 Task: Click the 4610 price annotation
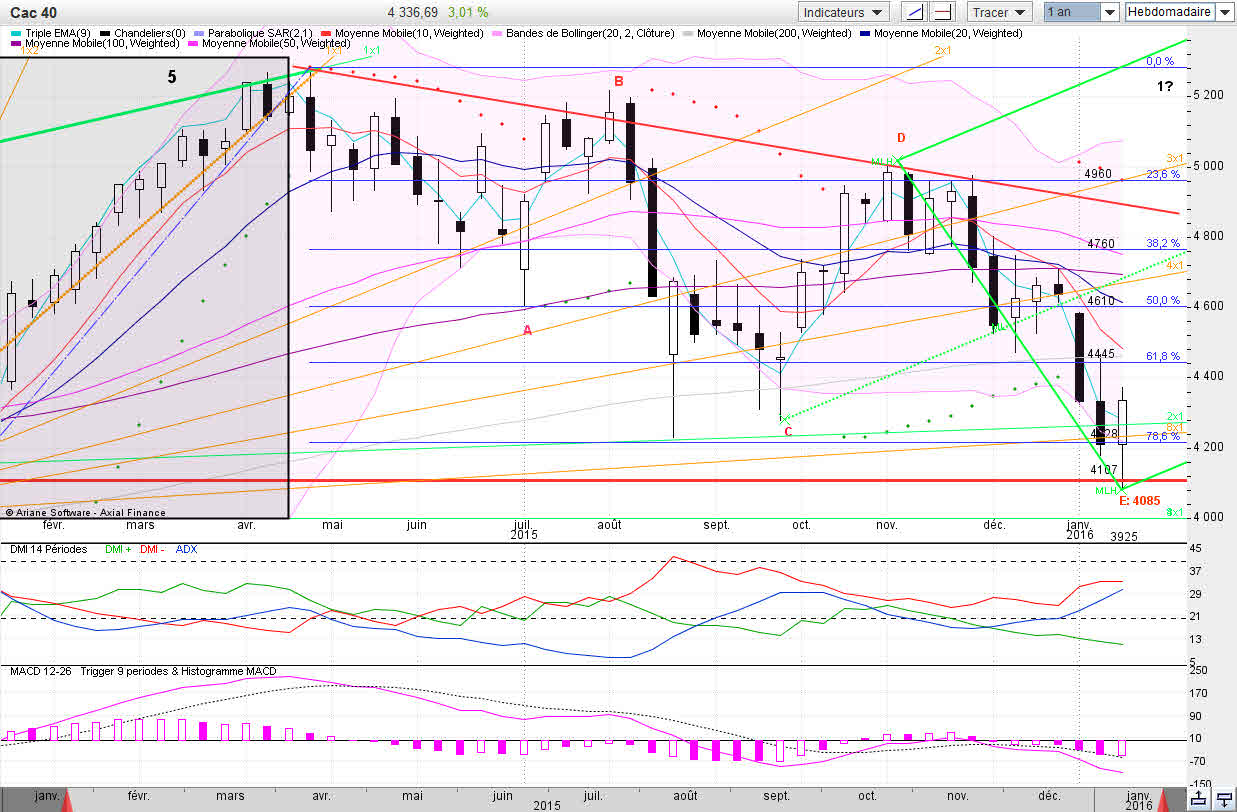[1101, 300]
